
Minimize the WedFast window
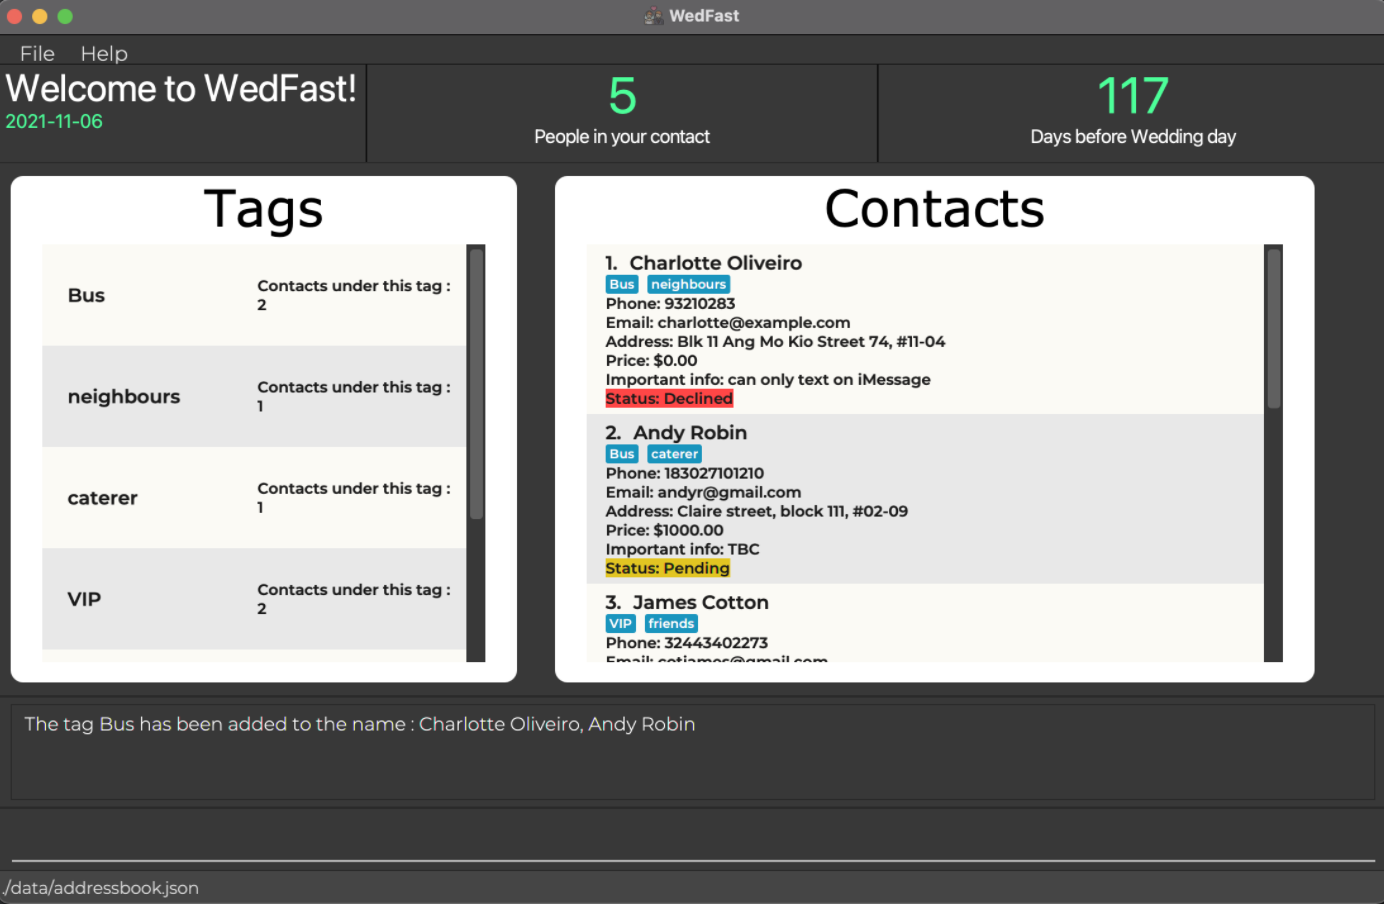[x=40, y=16]
